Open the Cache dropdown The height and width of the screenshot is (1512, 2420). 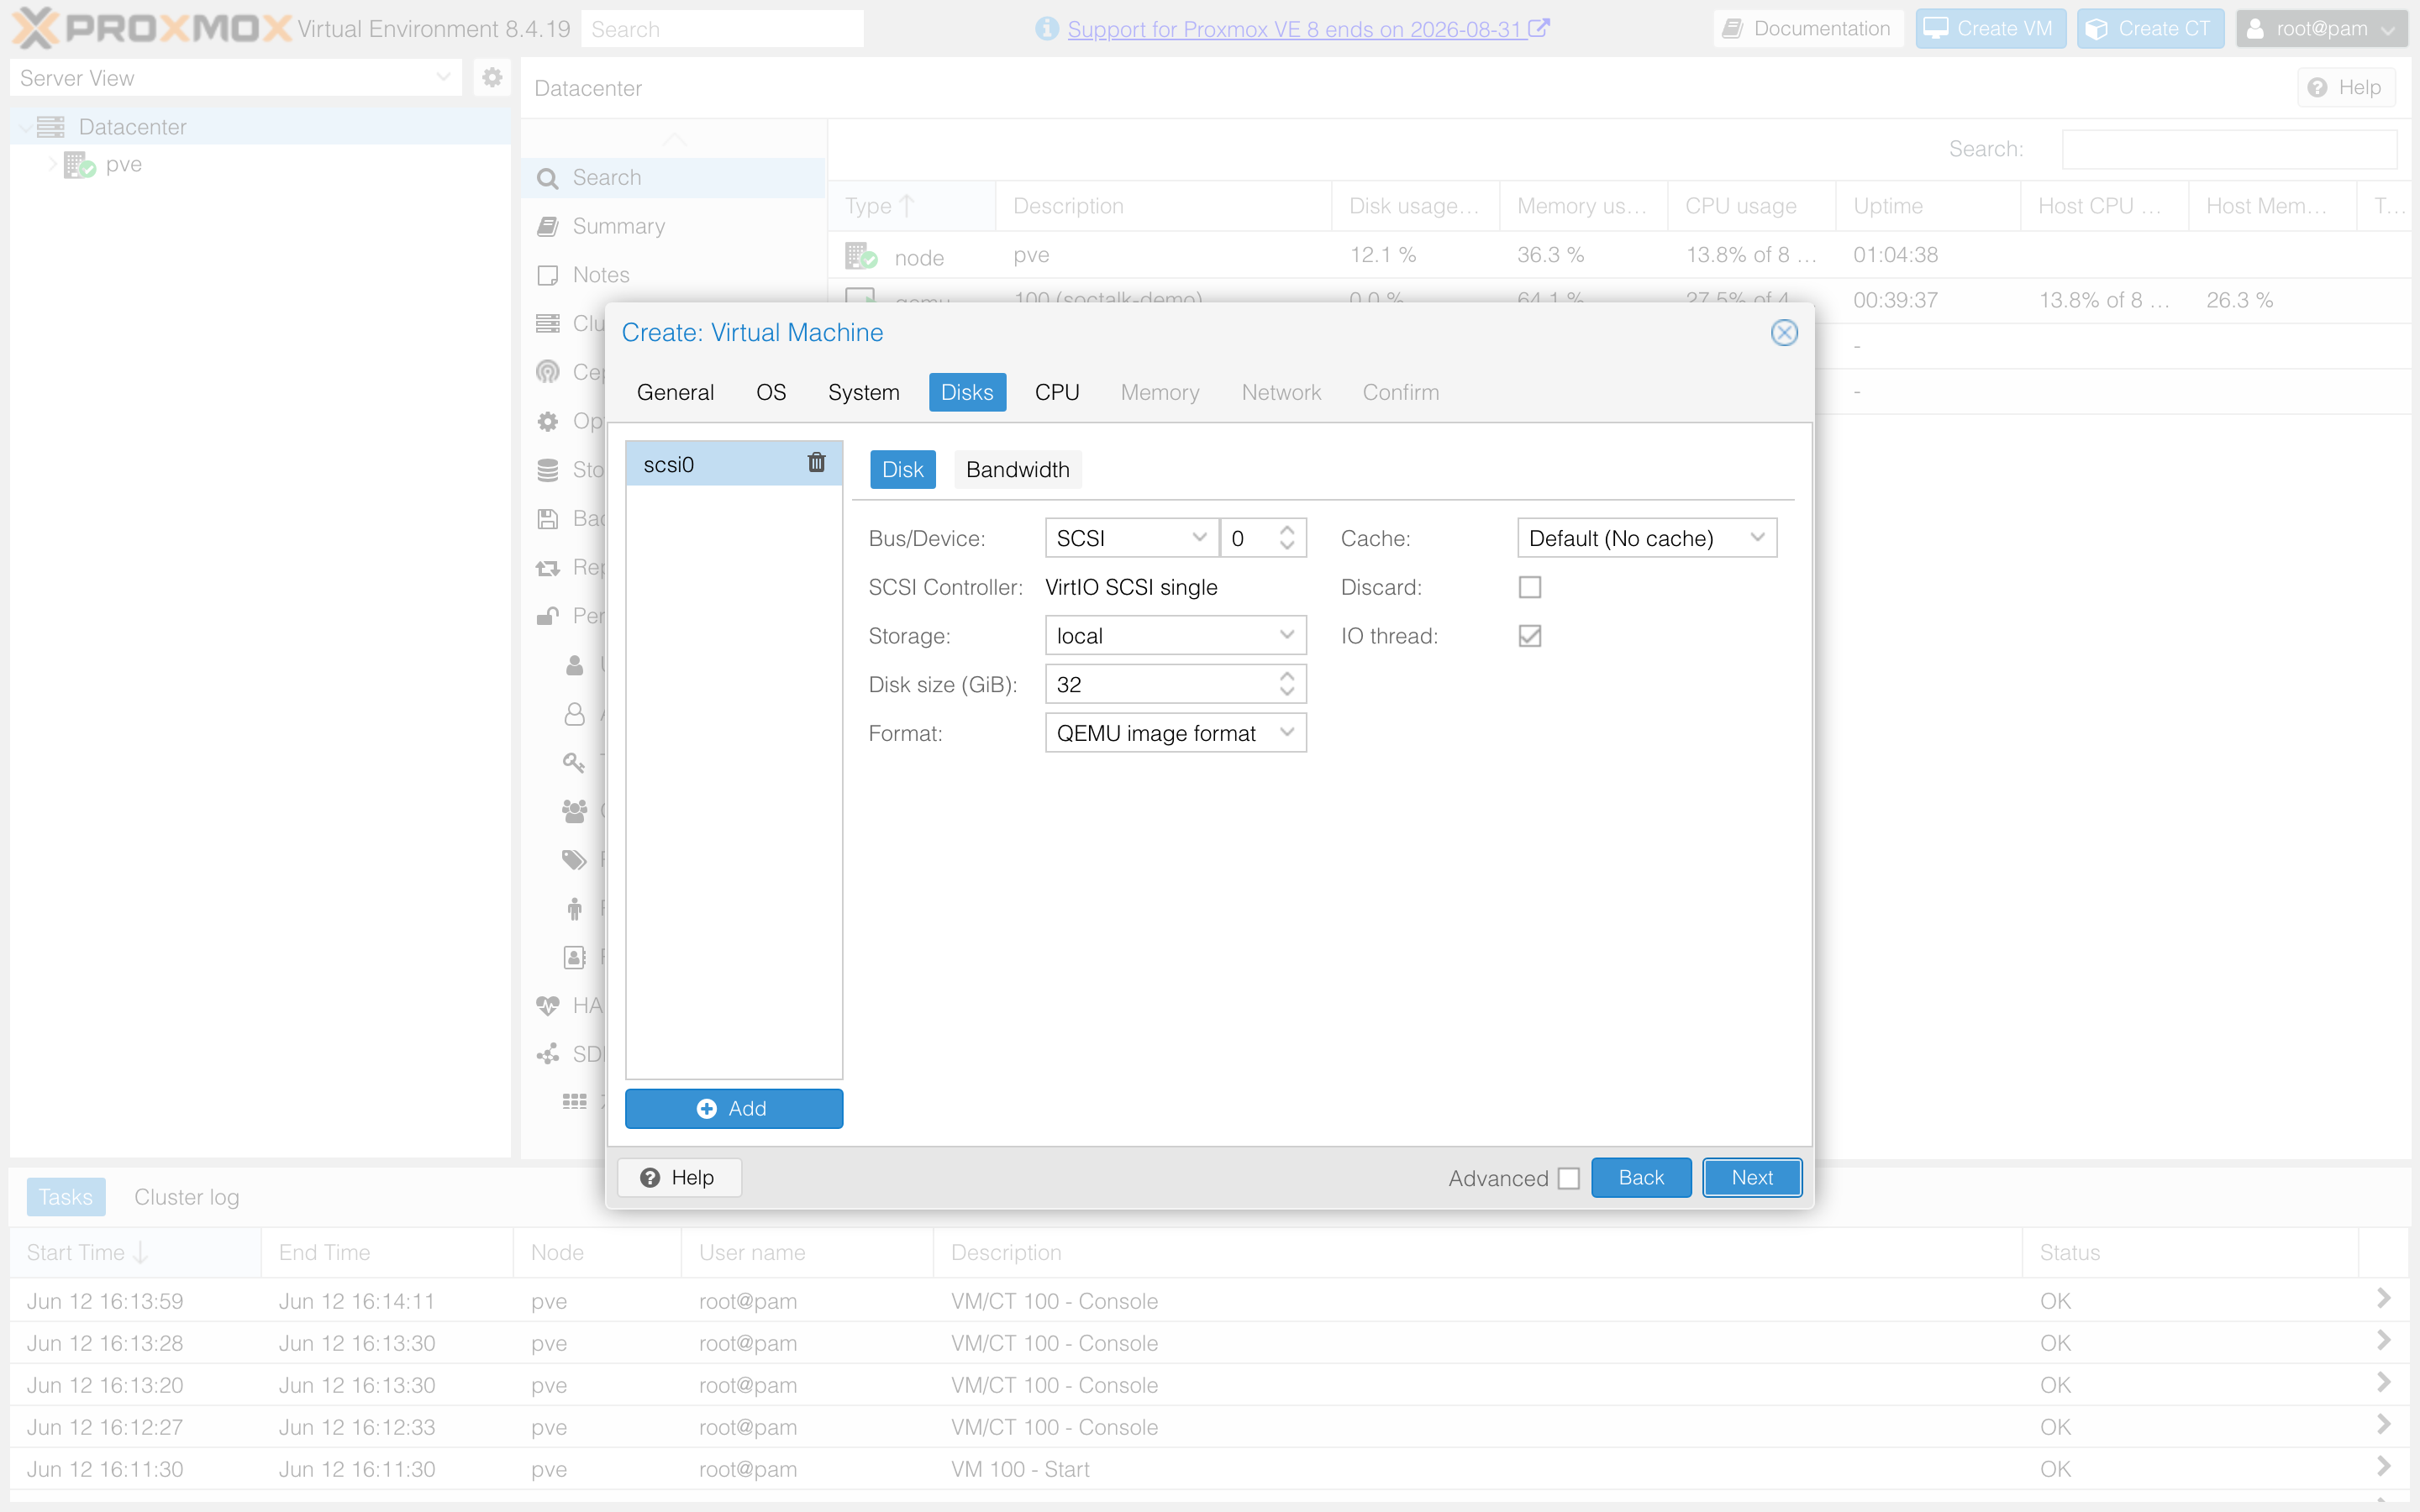(1756, 538)
